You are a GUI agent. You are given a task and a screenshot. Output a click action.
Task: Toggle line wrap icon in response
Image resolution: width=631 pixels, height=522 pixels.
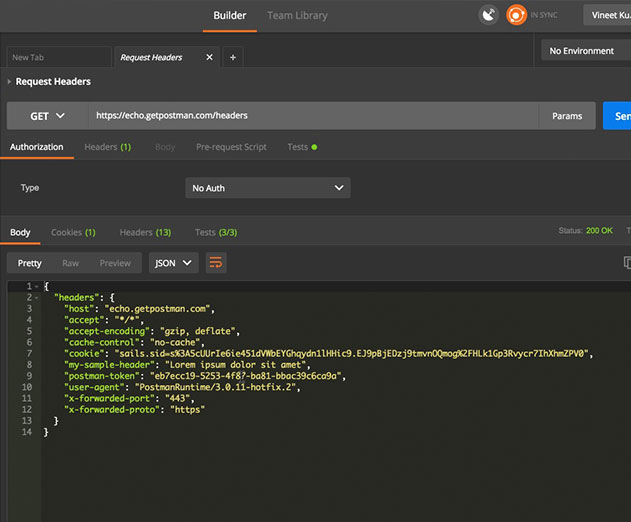tap(216, 263)
